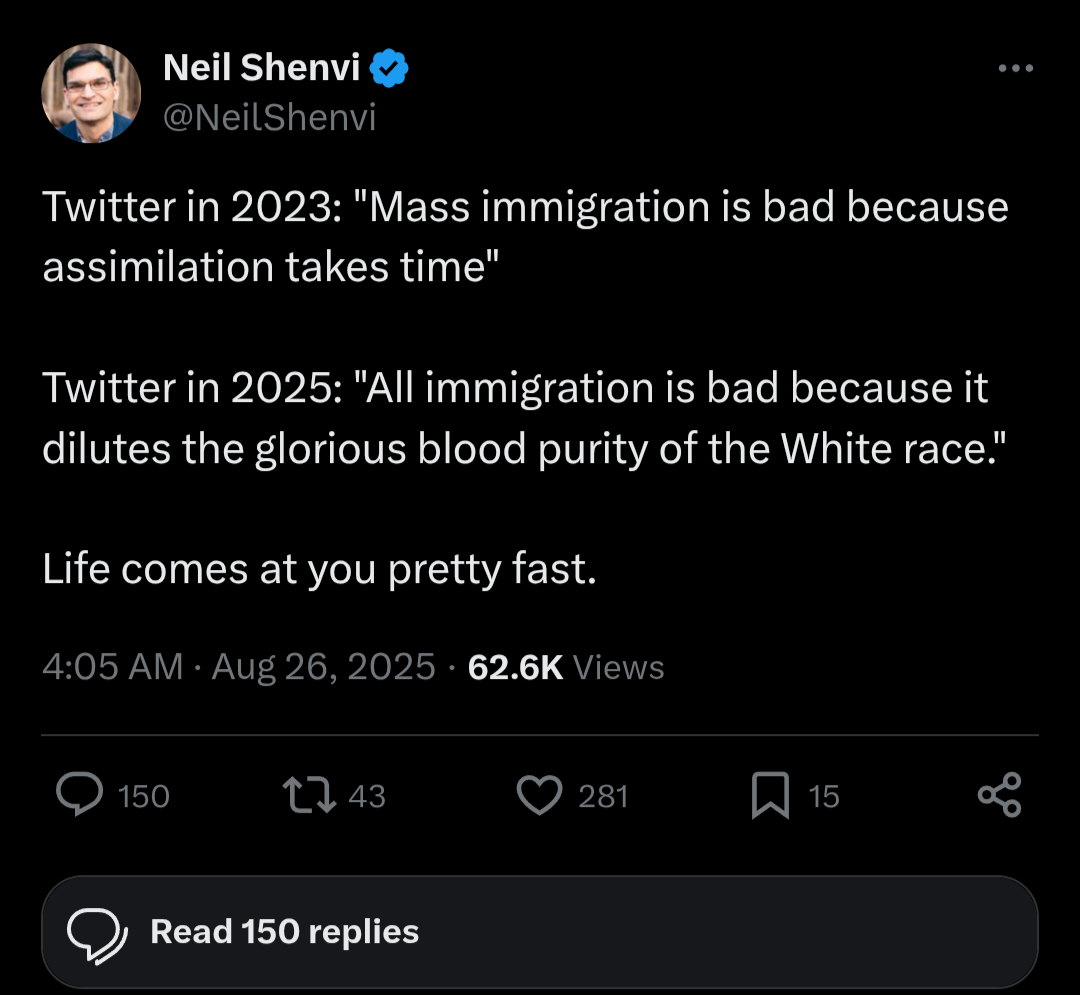1080x995 pixels.
Task: Bookmark this tweet using the bookmark icon
Action: tap(772, 797)
